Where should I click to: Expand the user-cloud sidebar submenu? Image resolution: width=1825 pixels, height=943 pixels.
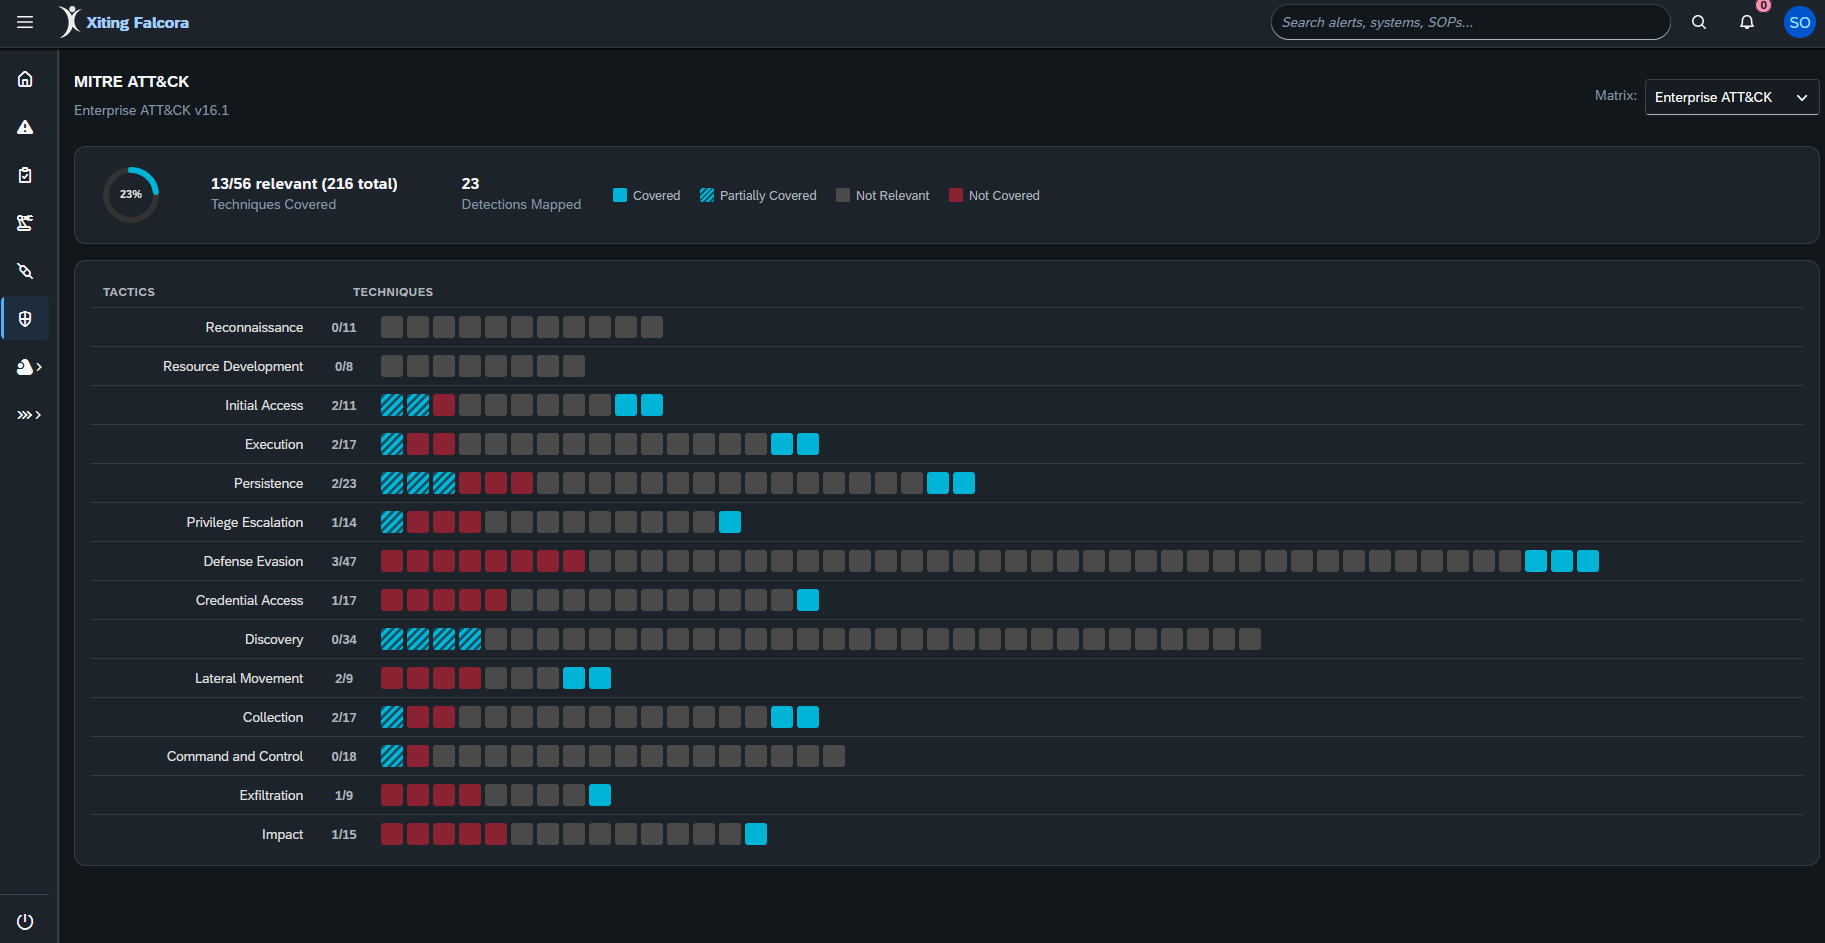pyautogui.click(x=29, y=367)
